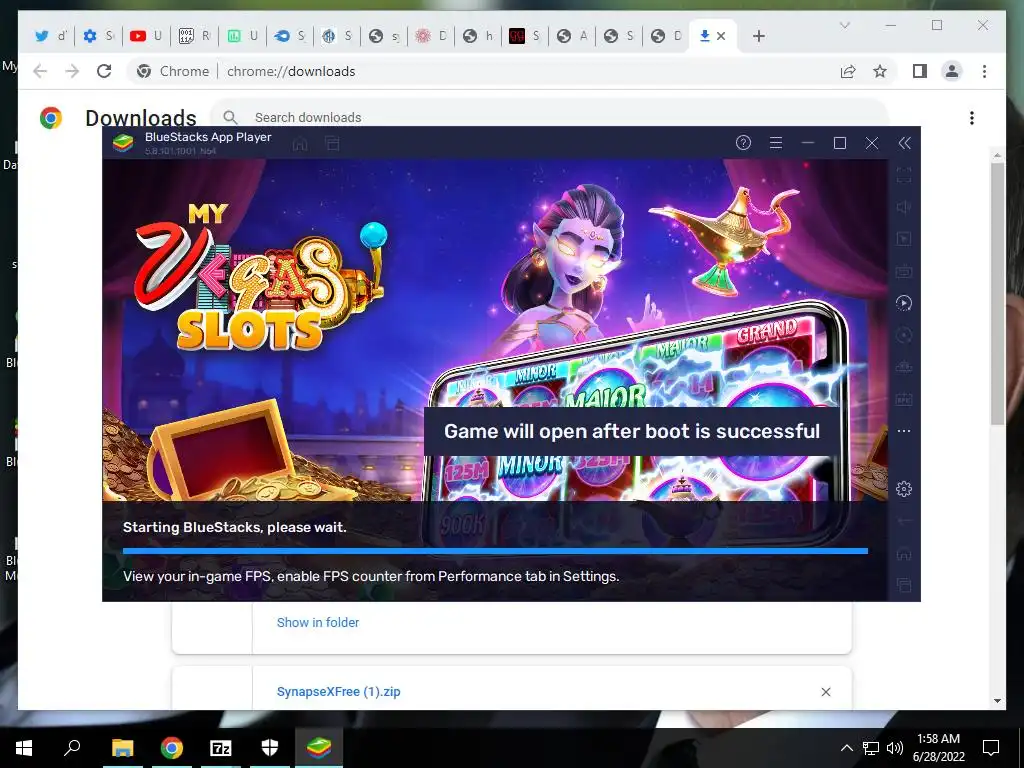Open Chrome three-dot main menu

[984, 71]
